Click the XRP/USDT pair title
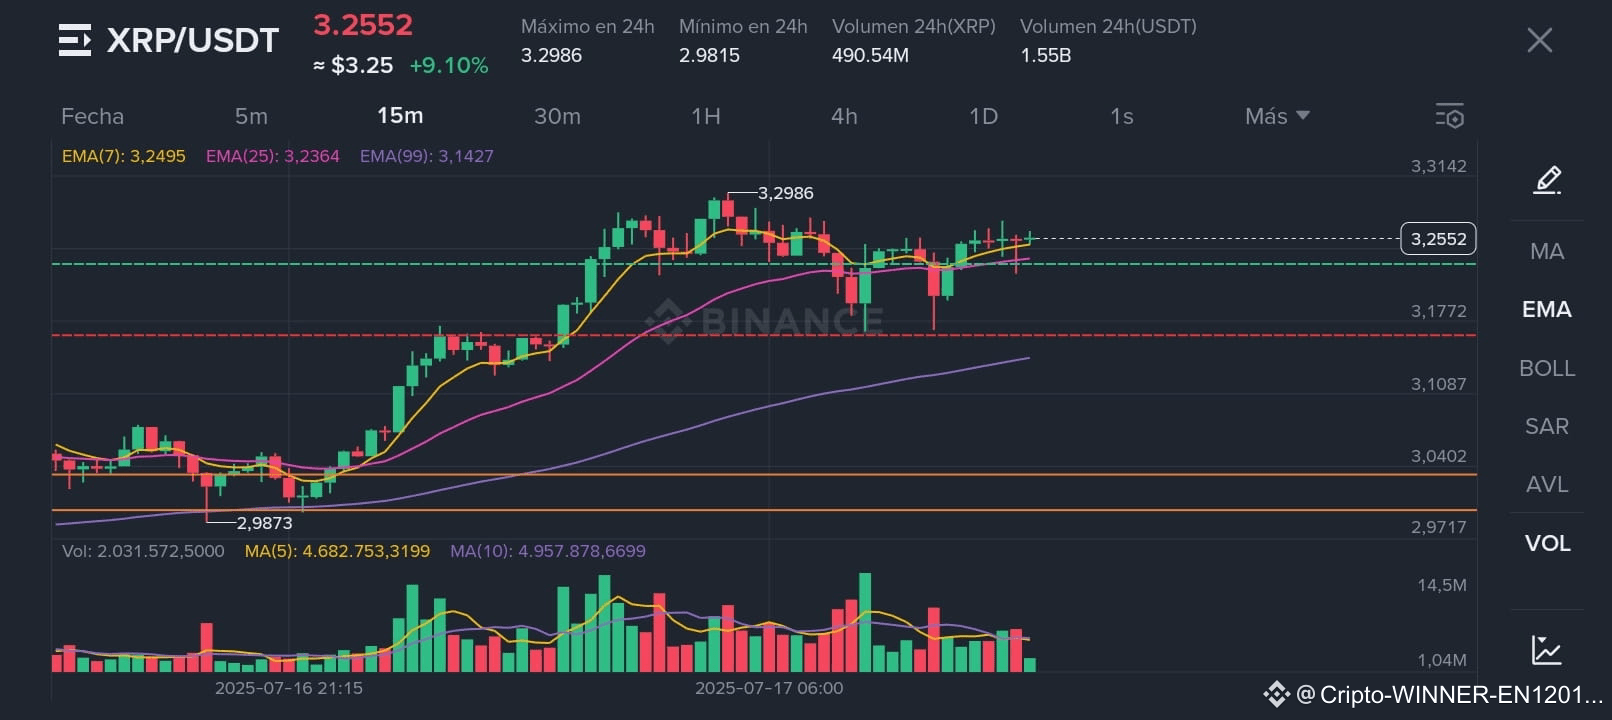The width and height of the screenshot is (1612, 720). [192, 40]
